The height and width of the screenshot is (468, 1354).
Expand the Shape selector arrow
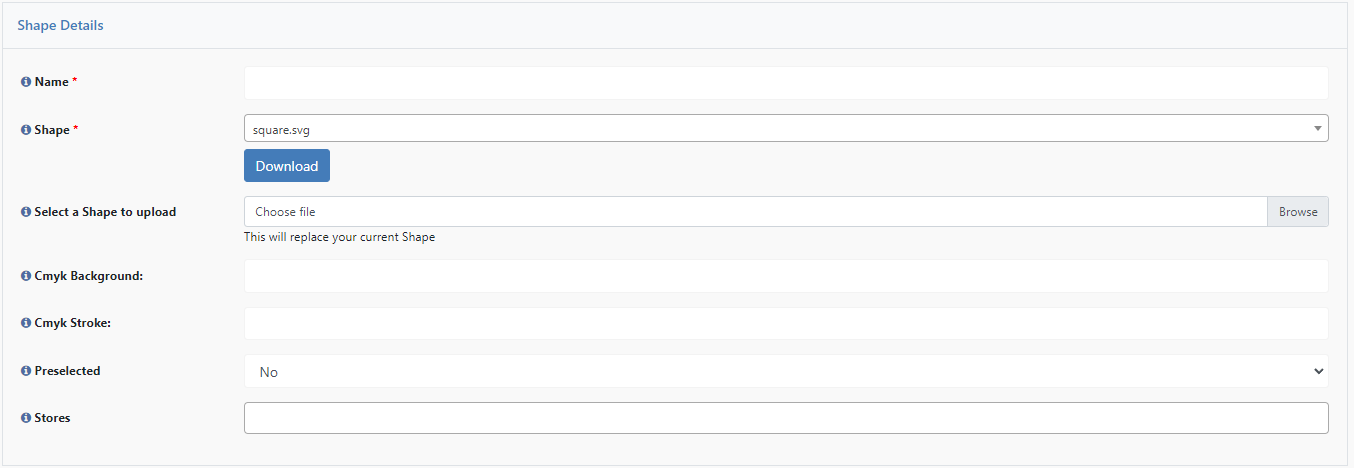pos(1318,128)
